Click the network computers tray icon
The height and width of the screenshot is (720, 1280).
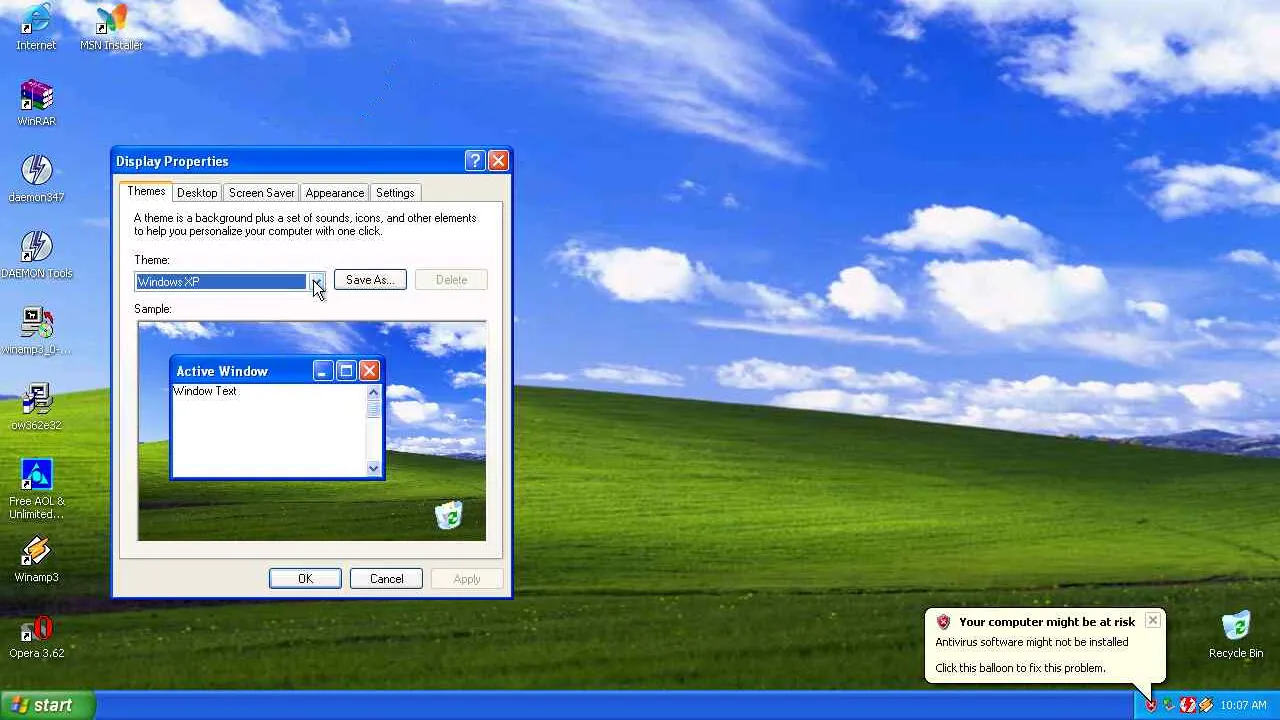point(1169,705)
